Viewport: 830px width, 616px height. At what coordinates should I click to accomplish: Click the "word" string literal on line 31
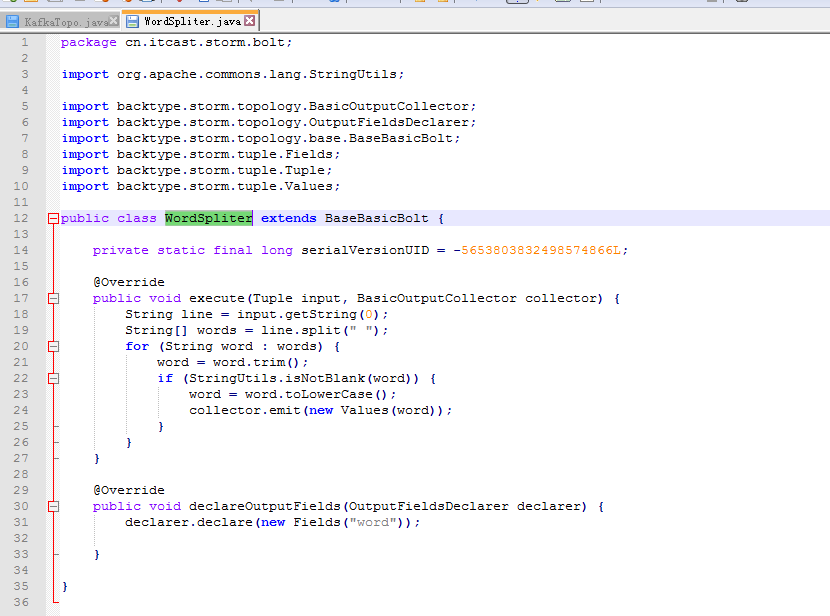373,522
